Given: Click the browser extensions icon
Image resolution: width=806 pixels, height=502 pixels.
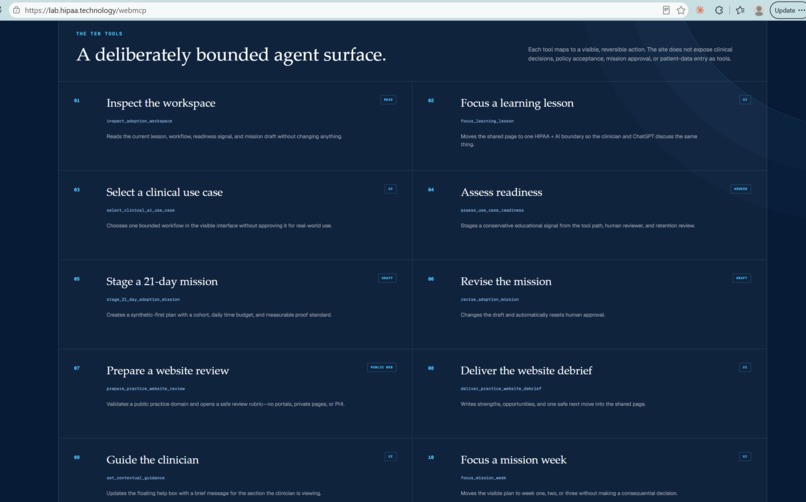Looking at the screenshot, I should point(719,10).
